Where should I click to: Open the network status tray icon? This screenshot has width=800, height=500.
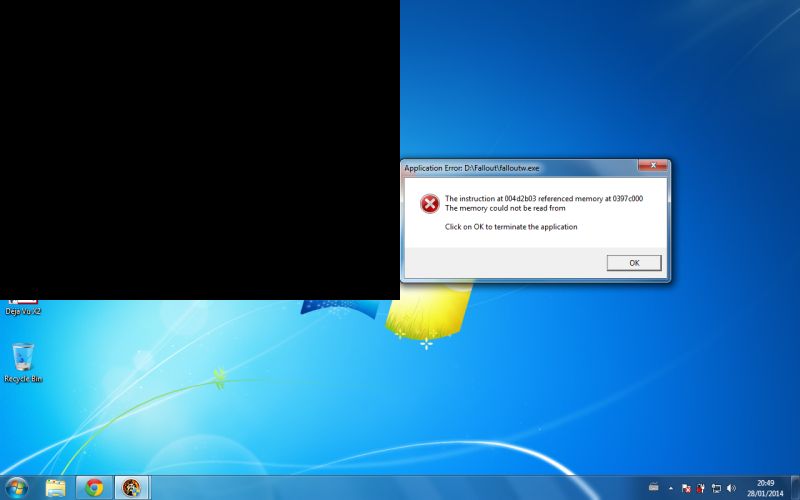pyautogui.click(x=716, y=488)
